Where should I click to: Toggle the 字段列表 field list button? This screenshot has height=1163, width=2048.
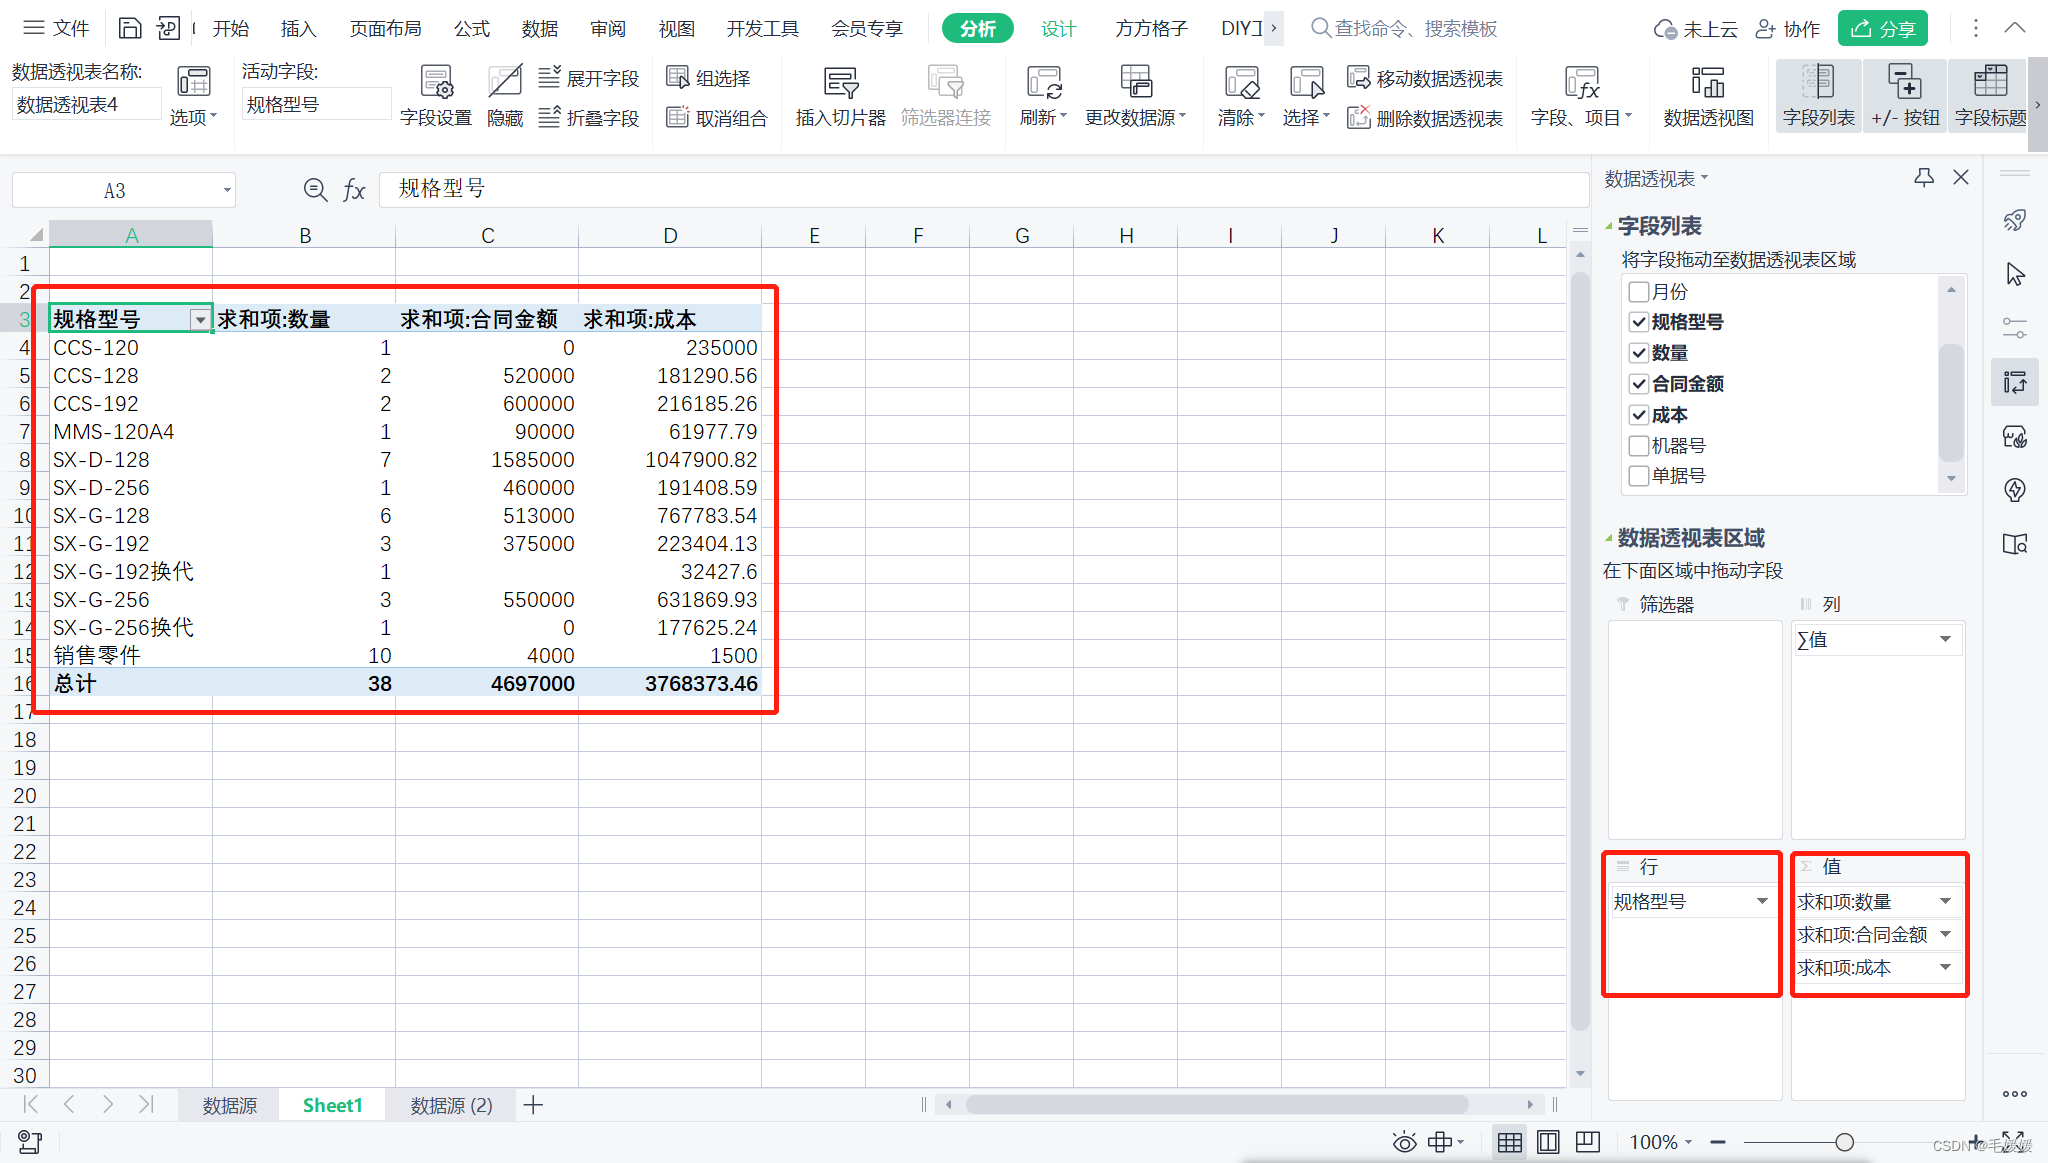(x=1818, y=97)
